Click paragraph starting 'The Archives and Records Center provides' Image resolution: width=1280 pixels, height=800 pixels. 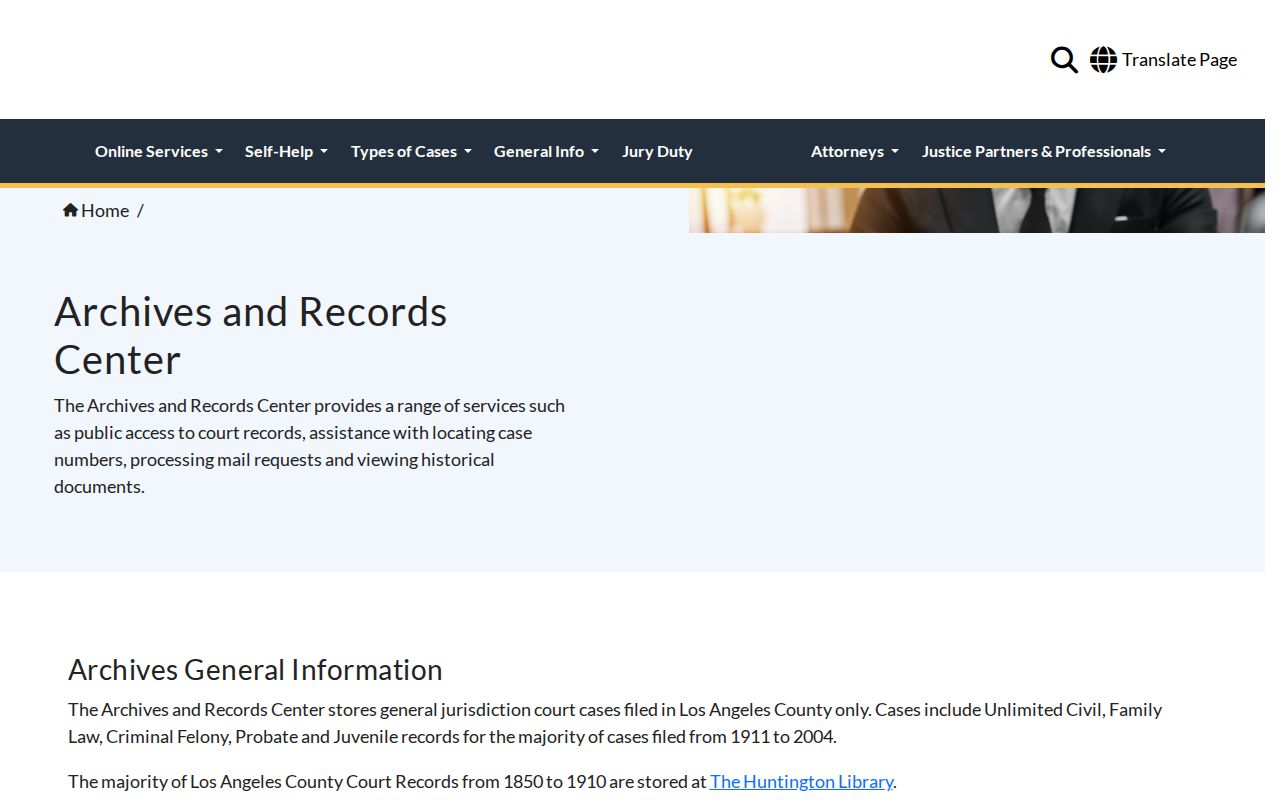coord(310,446)
